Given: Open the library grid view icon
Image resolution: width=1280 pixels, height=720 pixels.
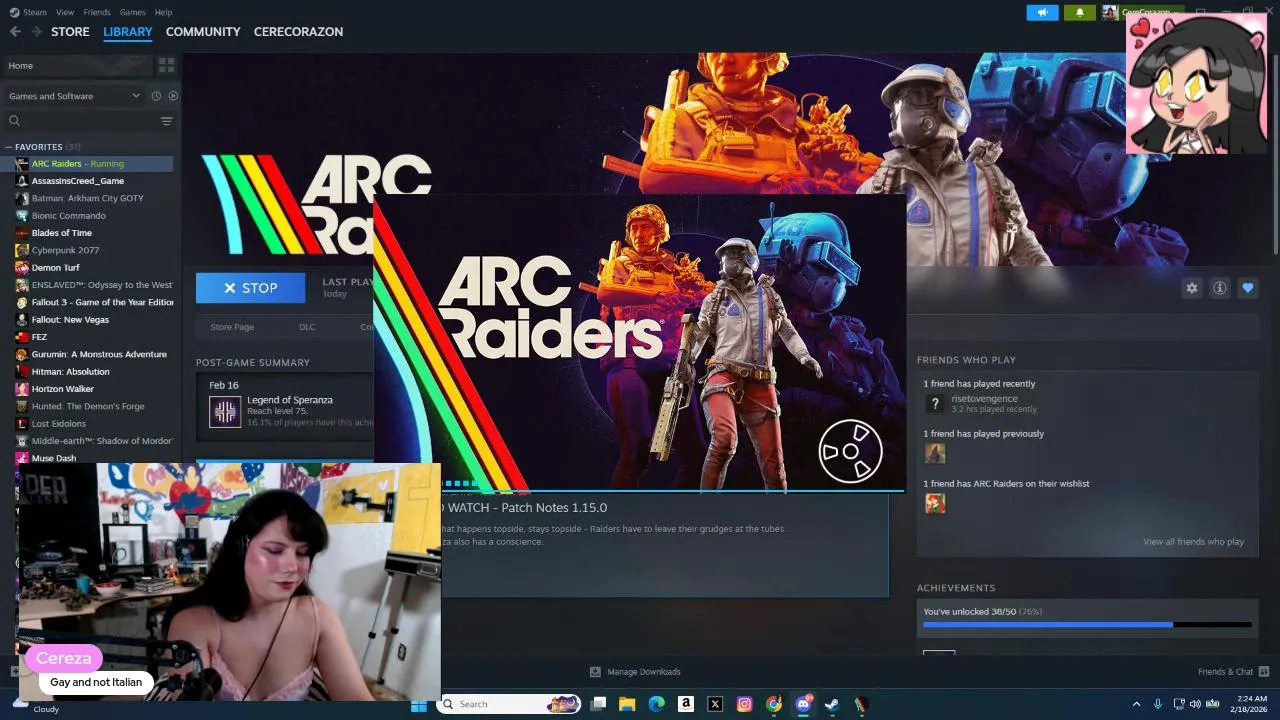Looking at the screenshot, I should click(166, 65).
